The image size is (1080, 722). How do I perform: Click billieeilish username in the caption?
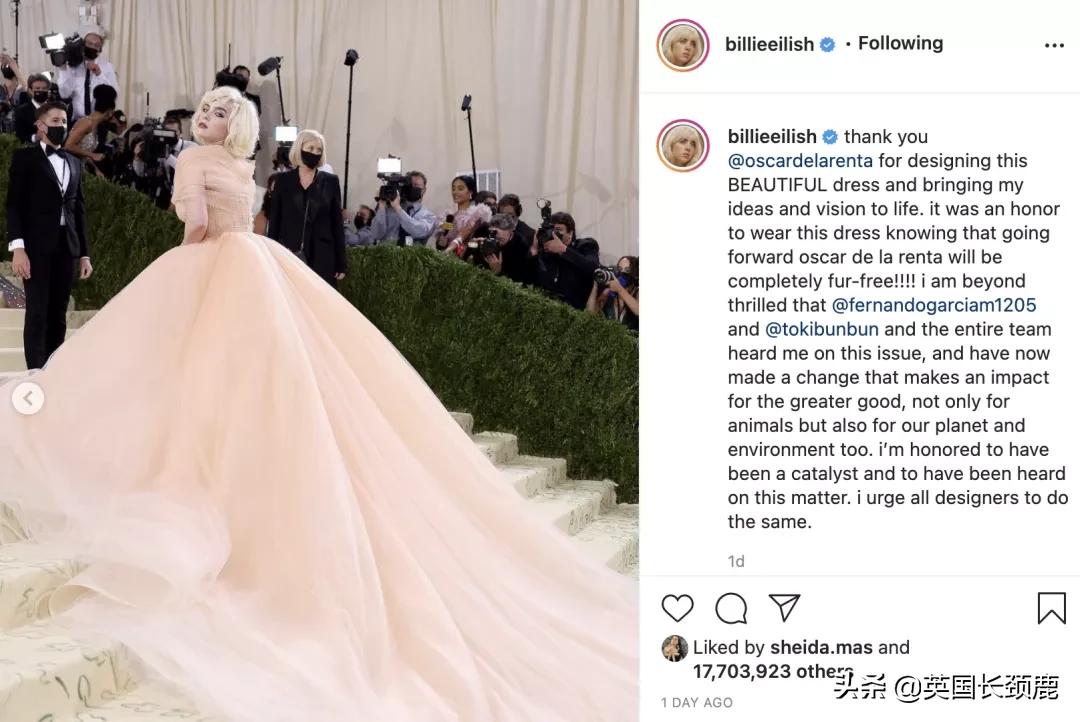(x=772, y=136)
